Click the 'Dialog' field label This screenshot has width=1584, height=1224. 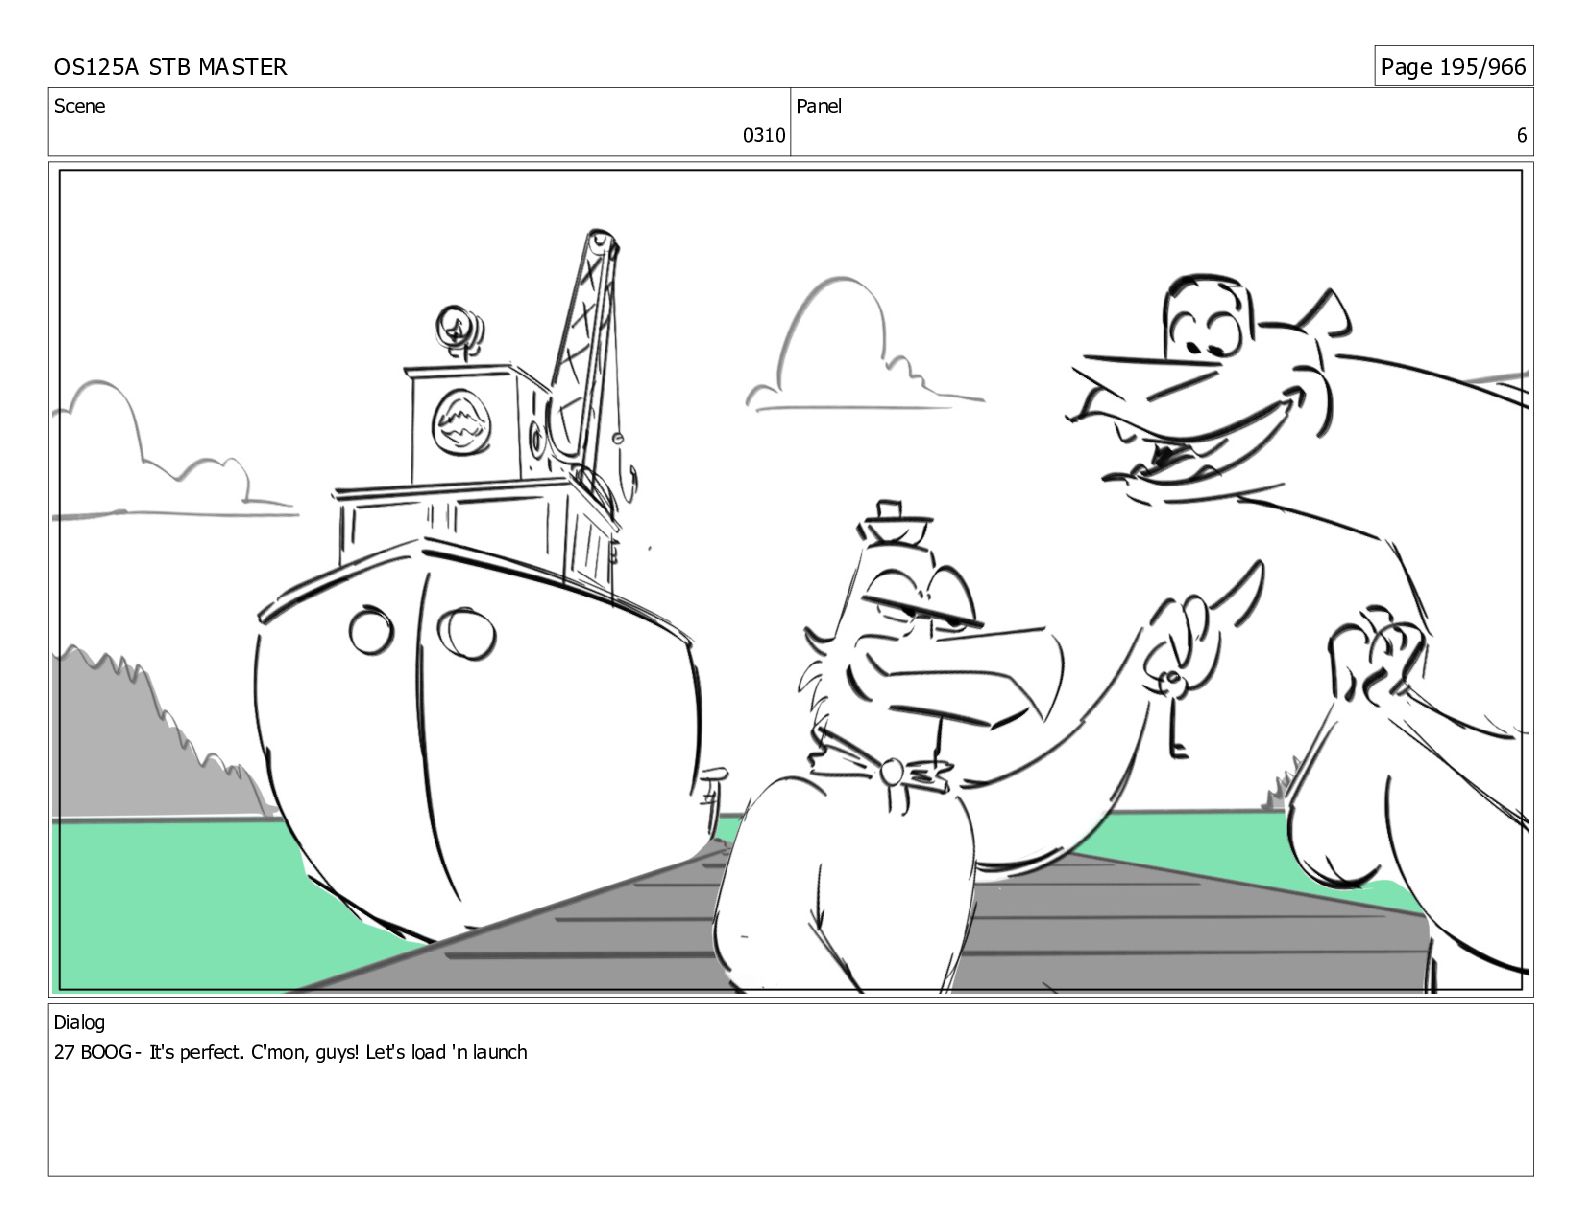click(x=79, y=1022)
